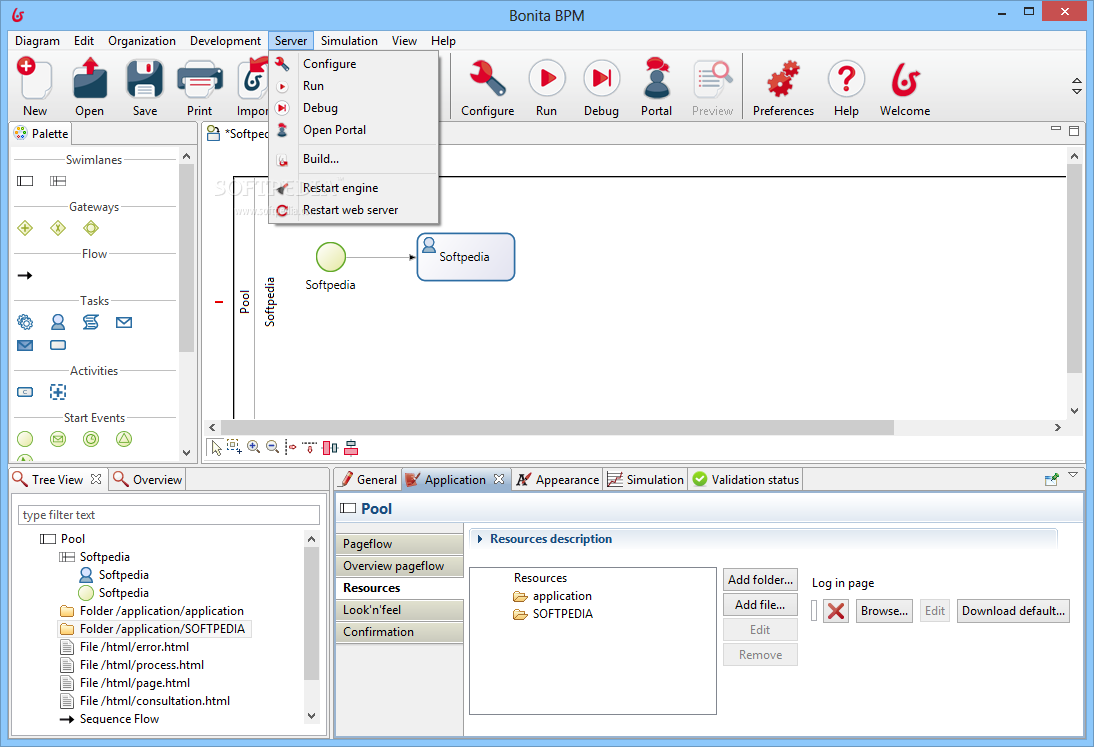Select the Pool swimlane in palette
Screen dimensions: 1094x747
coord(25,181)
